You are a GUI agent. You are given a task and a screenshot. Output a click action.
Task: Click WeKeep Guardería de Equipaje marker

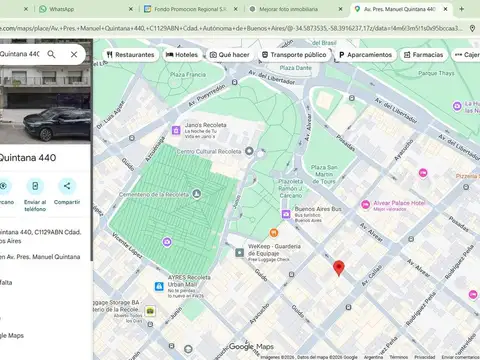[239, 252]
